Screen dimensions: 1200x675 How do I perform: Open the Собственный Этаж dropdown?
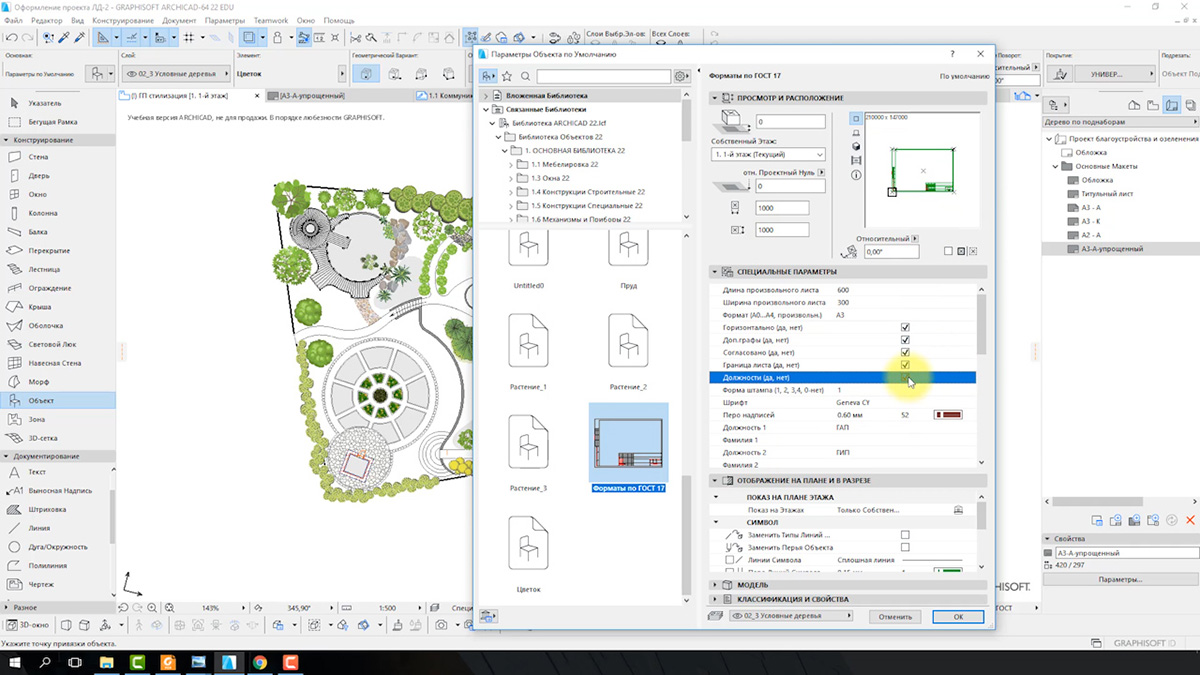click(x=768, y=155)
